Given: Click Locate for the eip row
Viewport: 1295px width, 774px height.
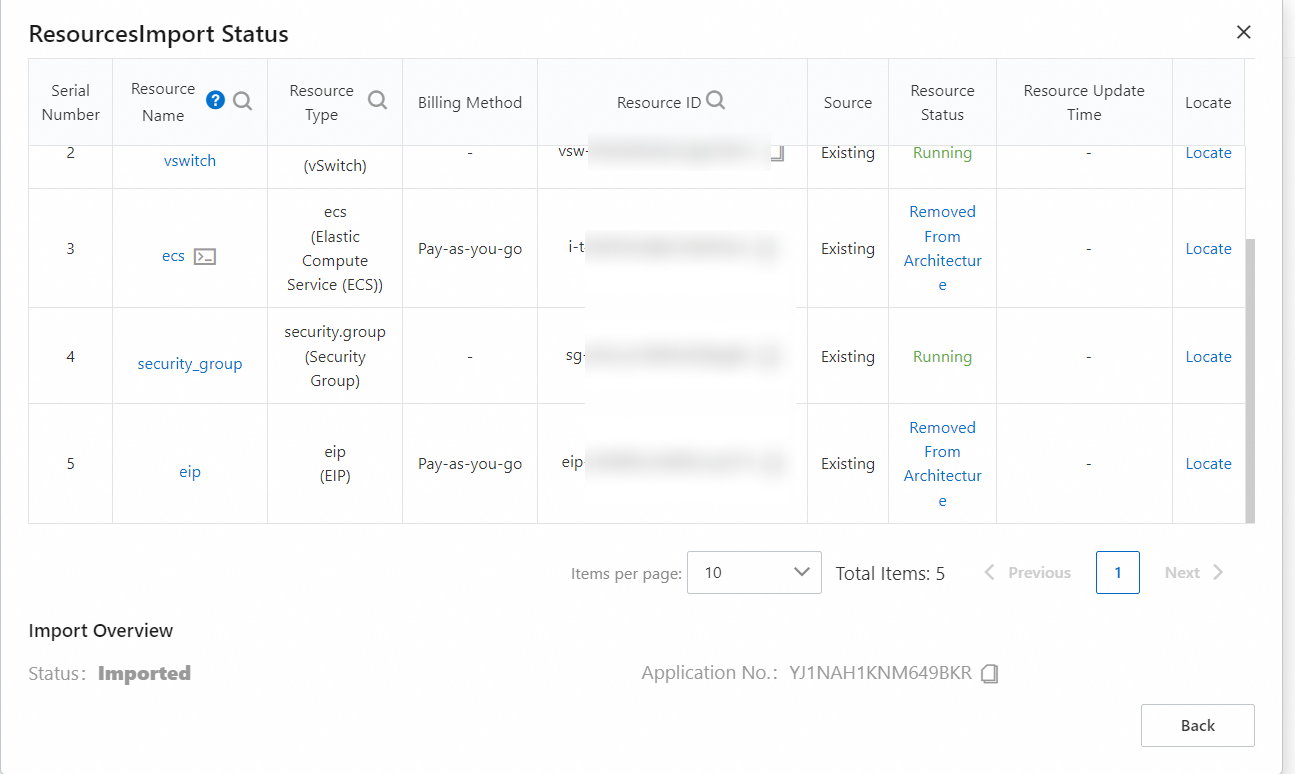Looking at the screenshot, I should (x=1208, y=464).
